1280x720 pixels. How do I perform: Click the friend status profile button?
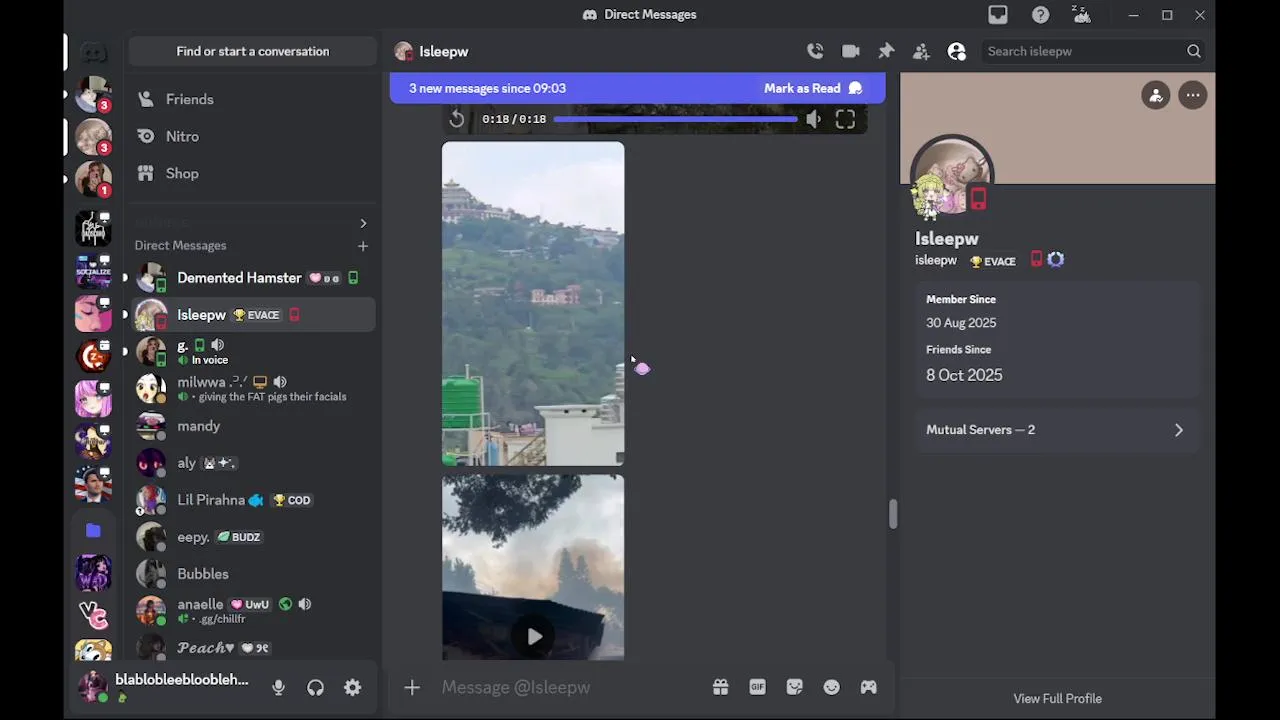1155,95
